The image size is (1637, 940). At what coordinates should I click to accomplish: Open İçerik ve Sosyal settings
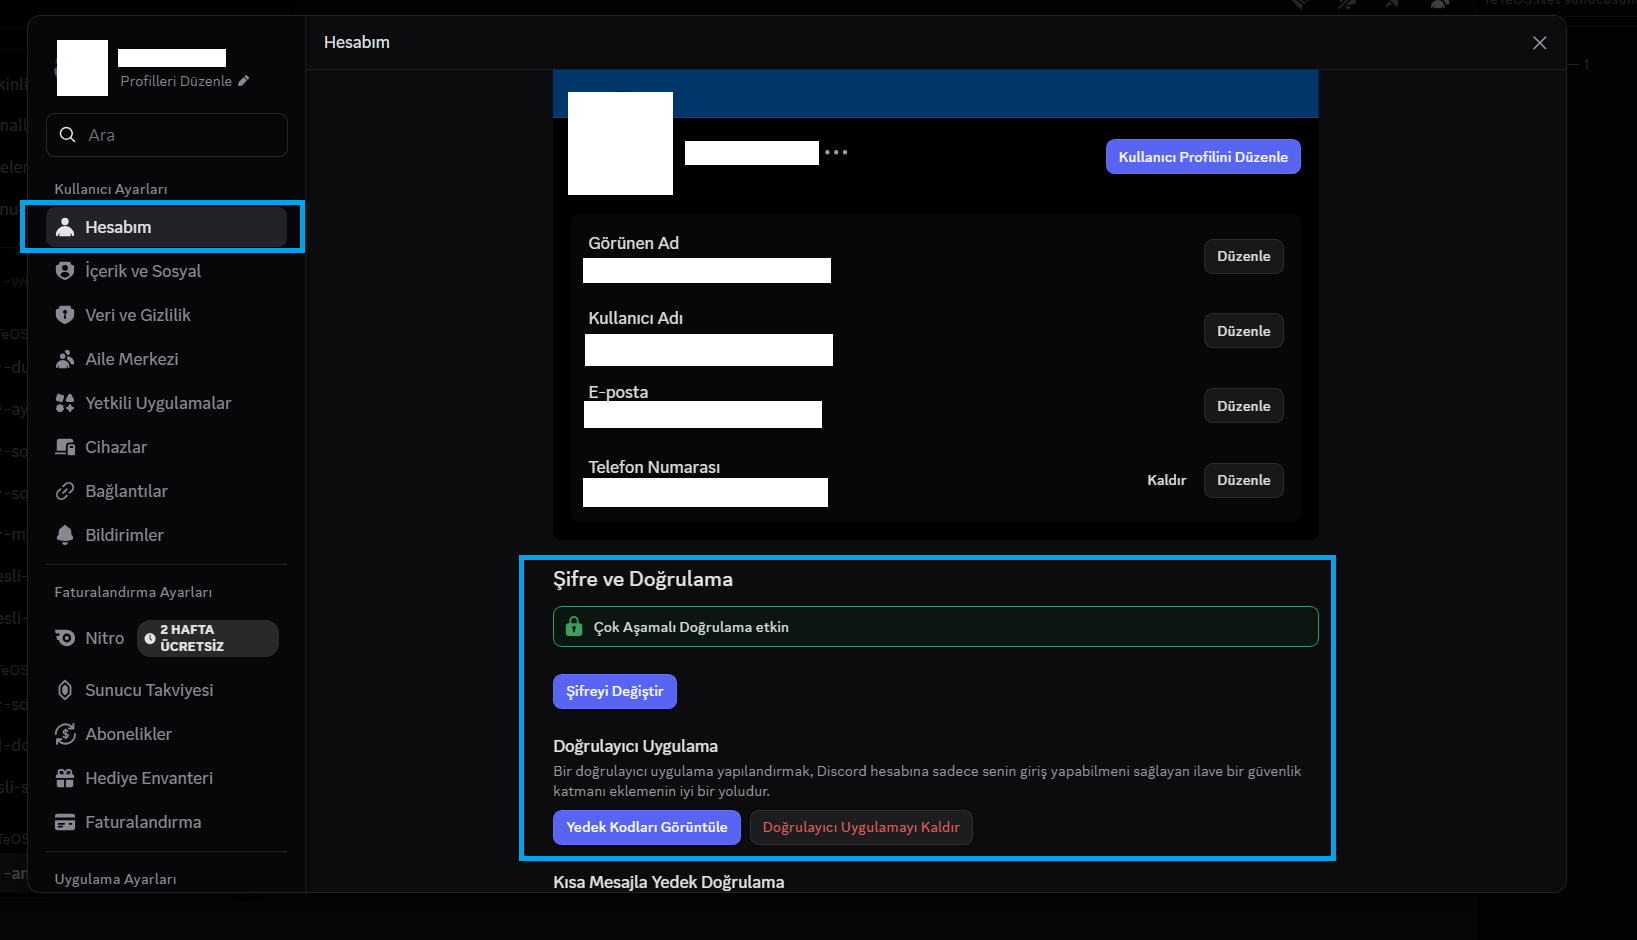point(166,271)
